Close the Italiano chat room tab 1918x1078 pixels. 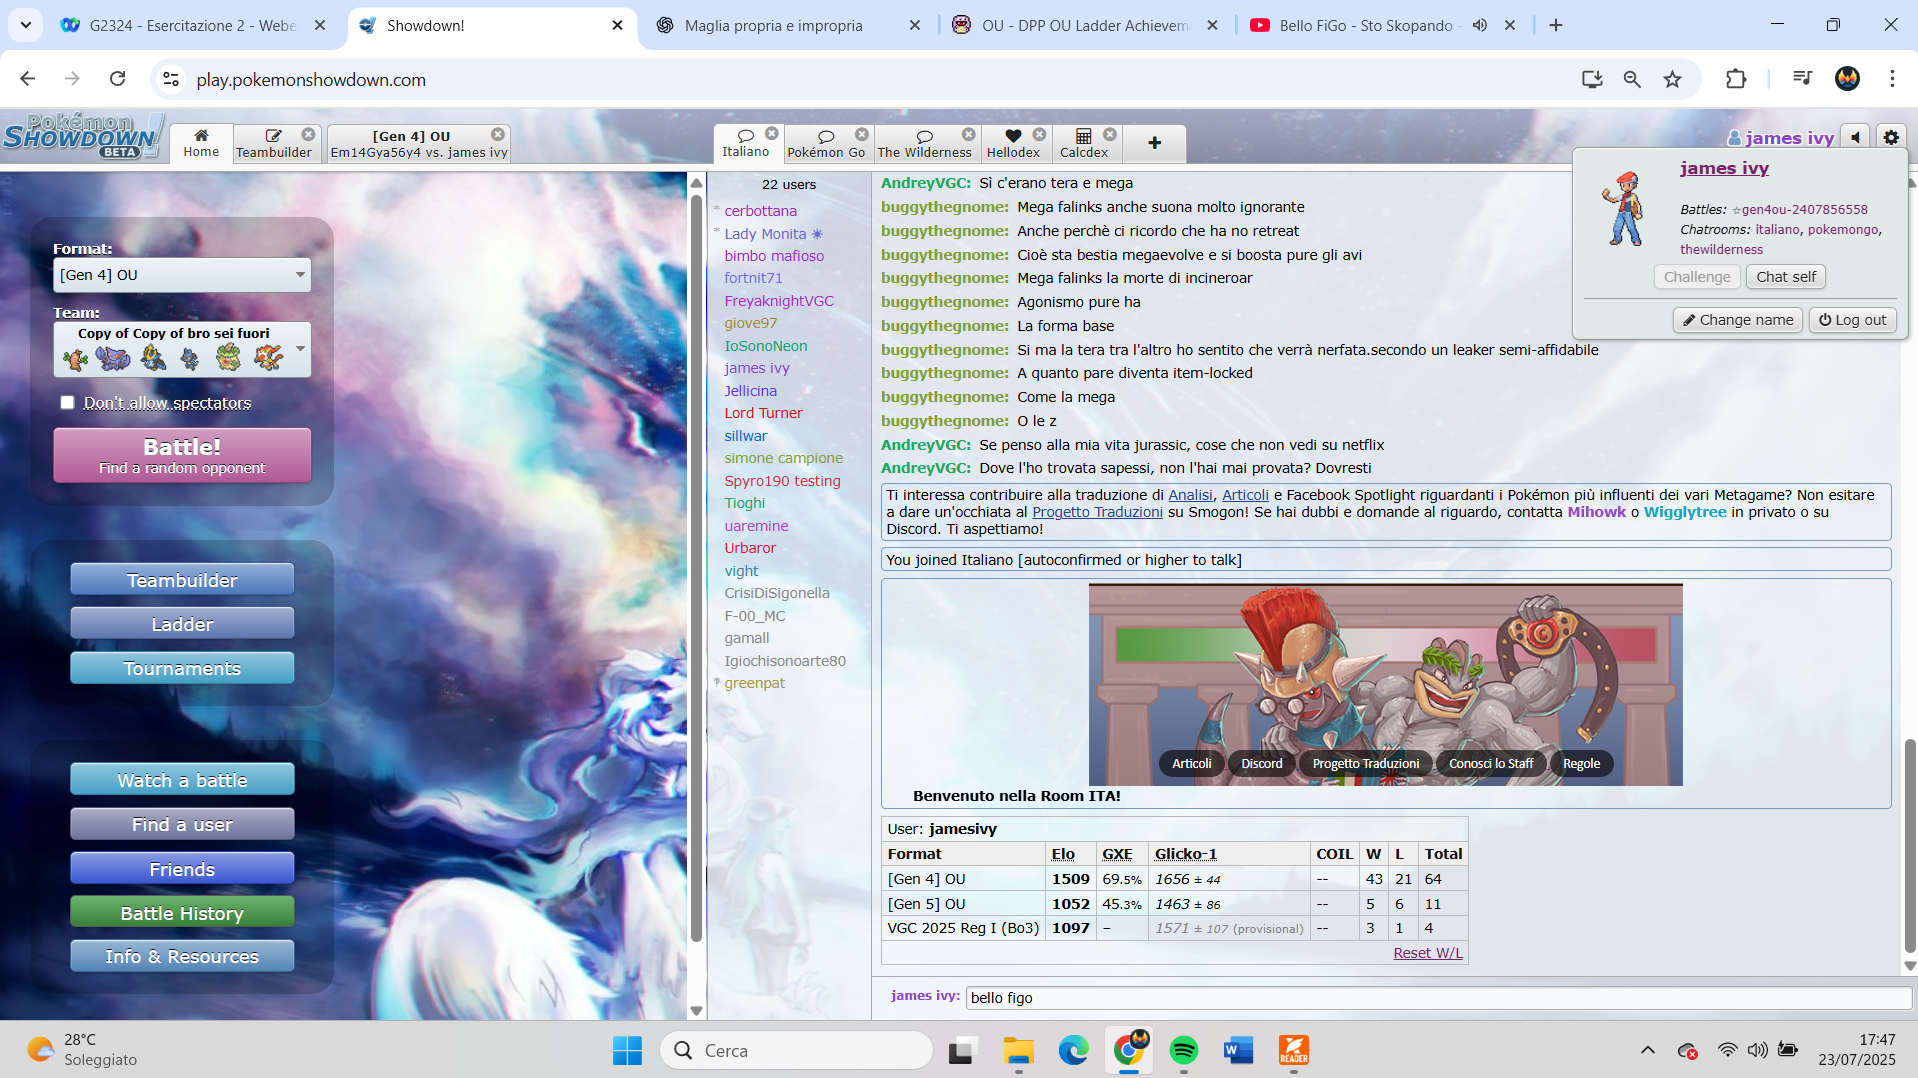[772, 134]
